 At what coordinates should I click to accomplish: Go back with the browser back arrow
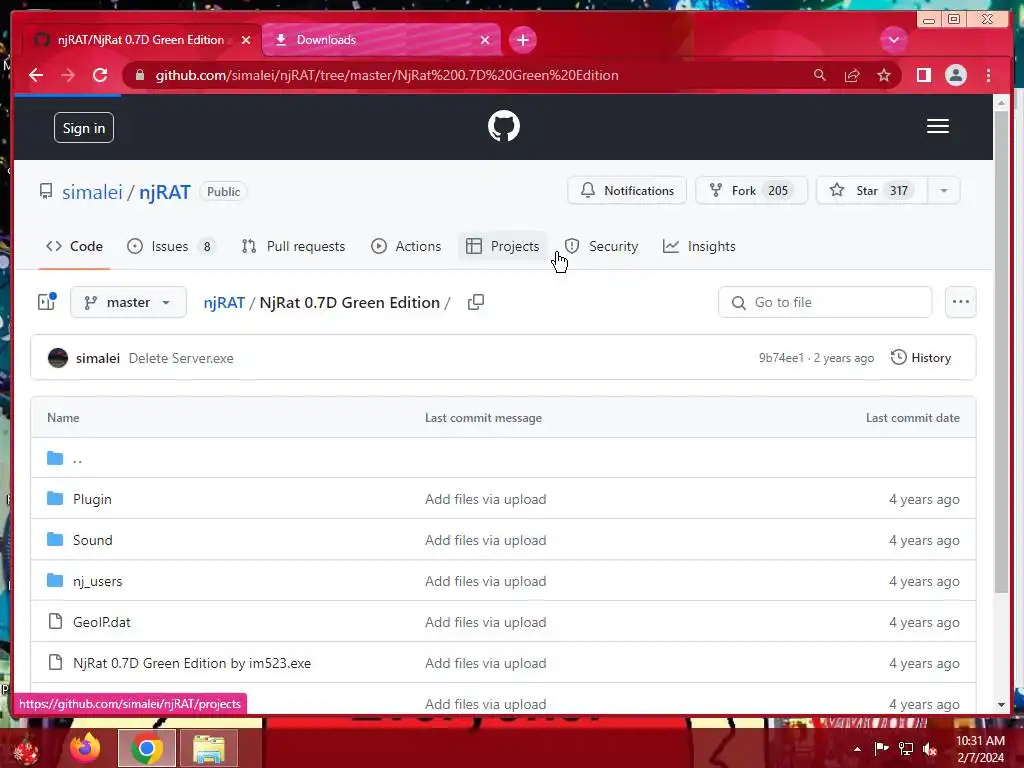36,75
